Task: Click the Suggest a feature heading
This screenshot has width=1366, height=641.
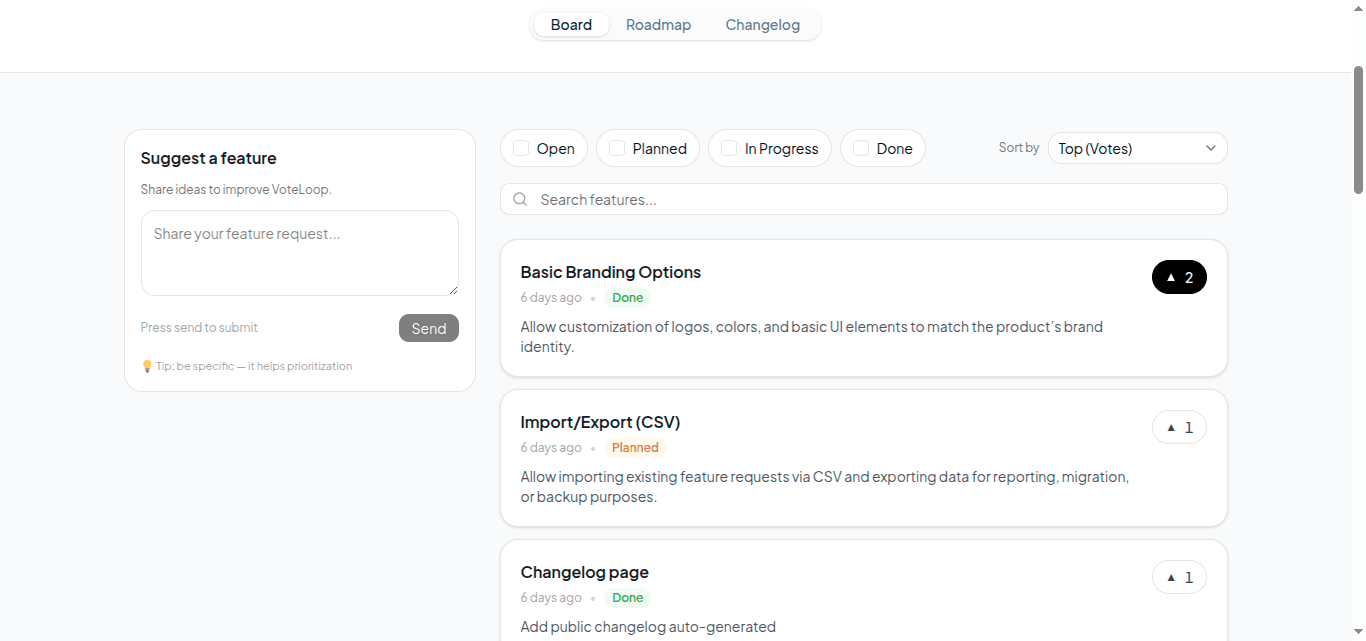Action: [208, 158]
